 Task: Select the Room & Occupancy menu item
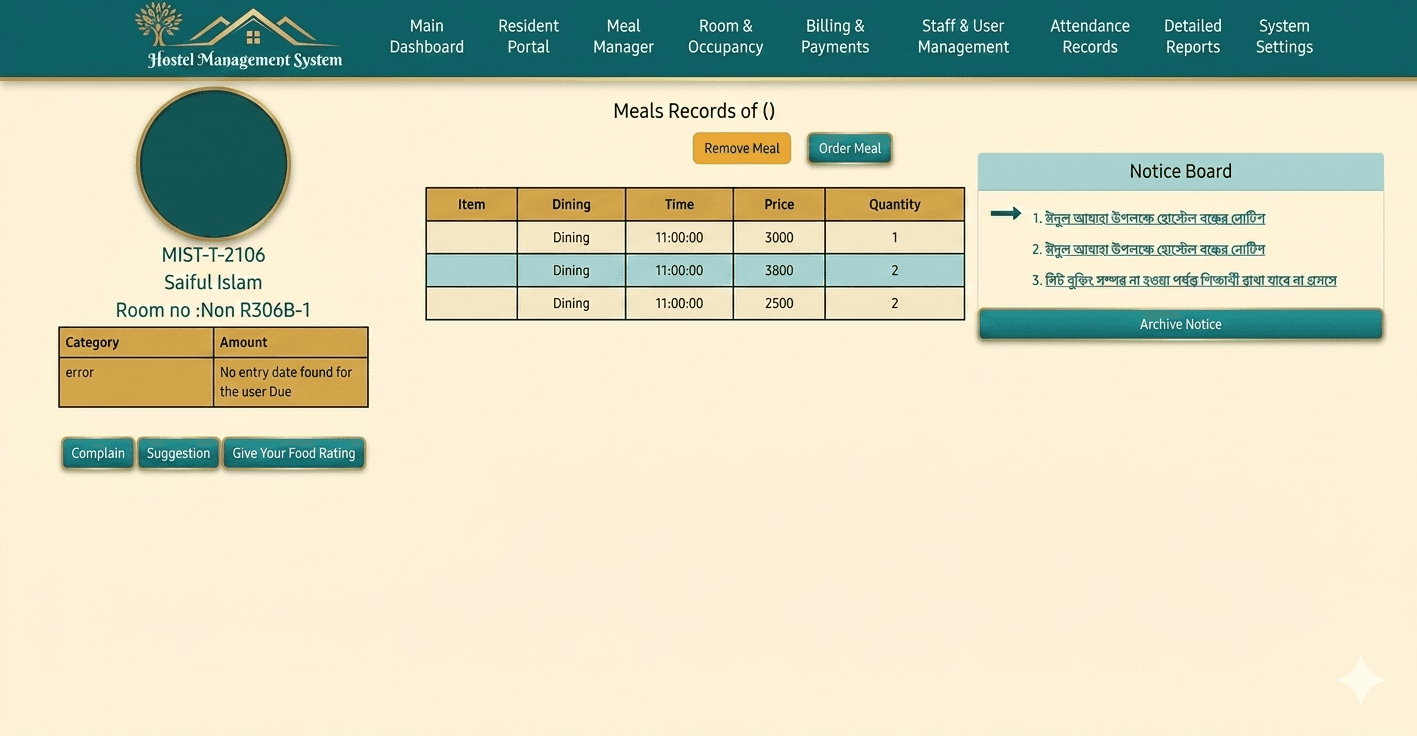[x=725, y=36]
